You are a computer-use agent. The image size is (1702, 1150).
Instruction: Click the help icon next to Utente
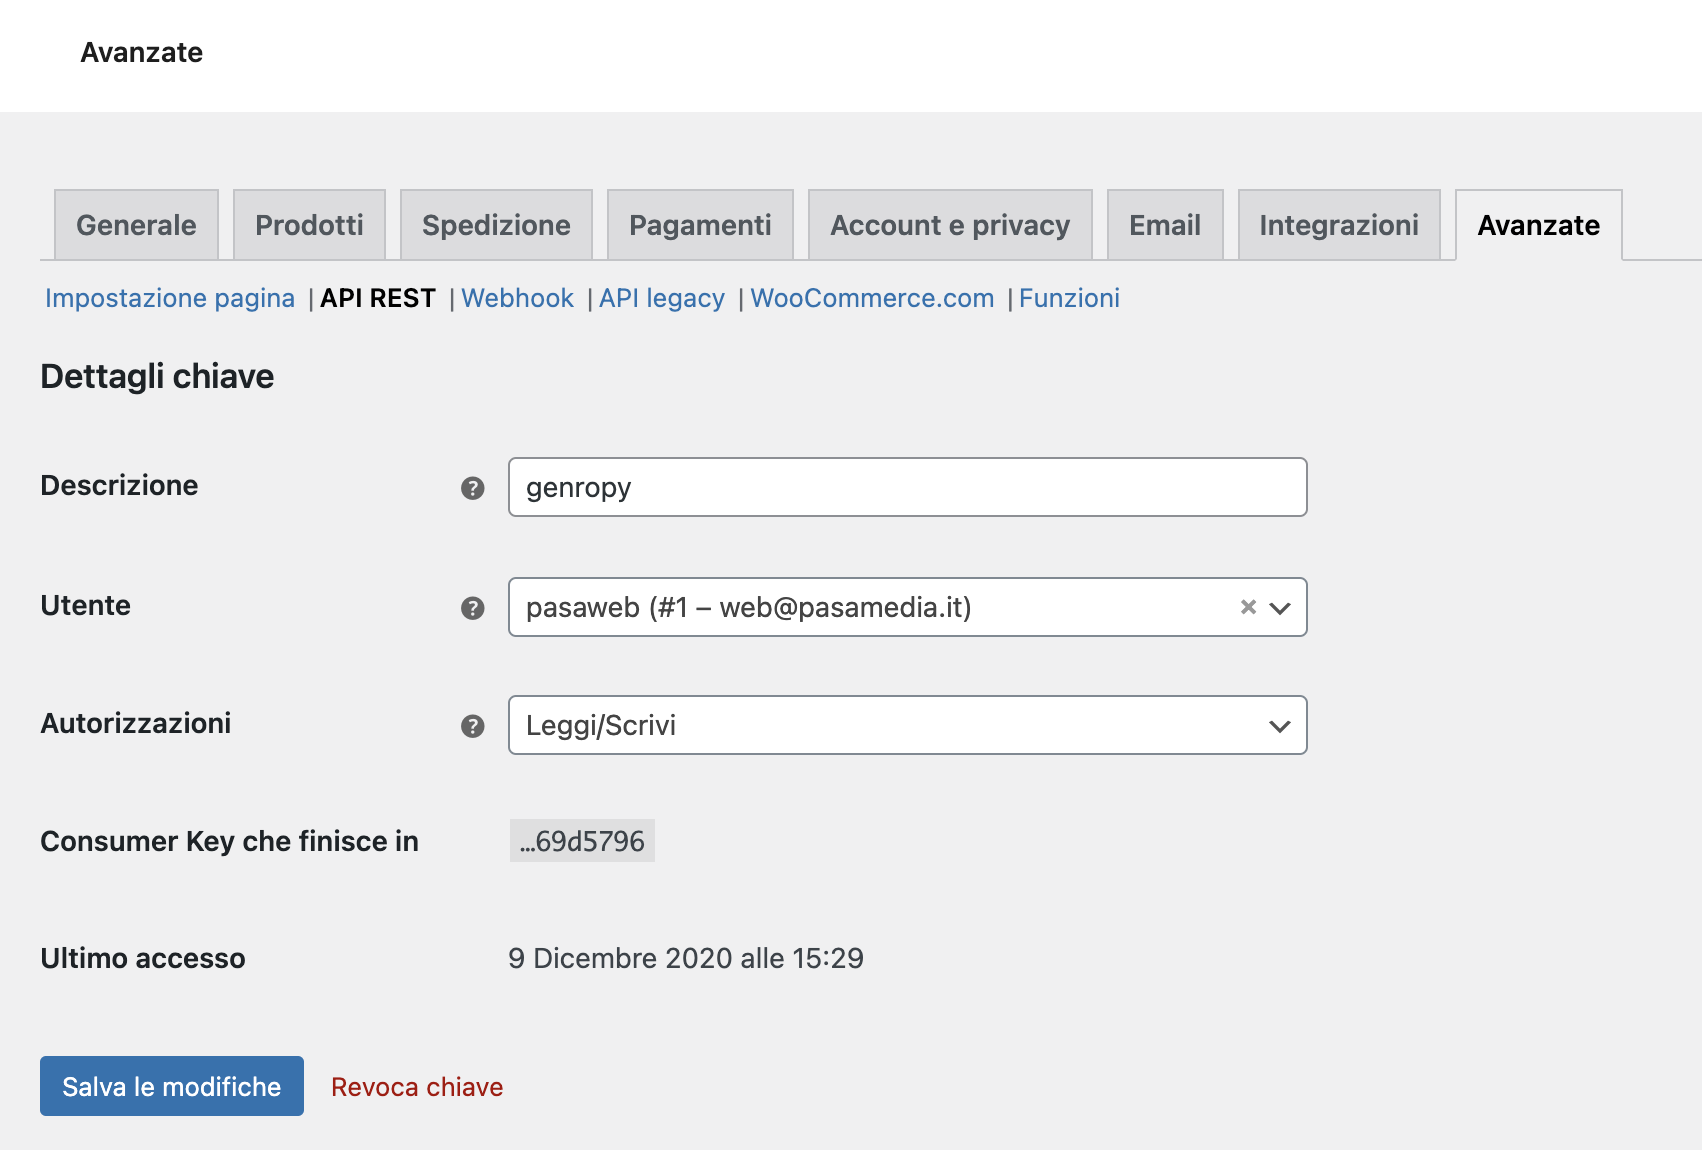point(472,608)
